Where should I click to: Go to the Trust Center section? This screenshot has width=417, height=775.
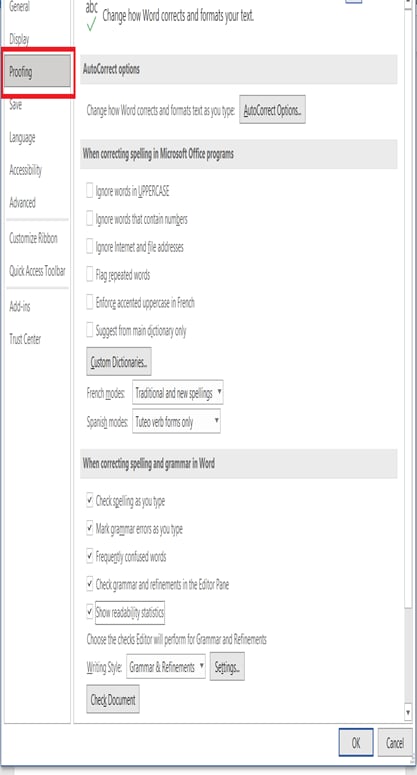[25, 339]
